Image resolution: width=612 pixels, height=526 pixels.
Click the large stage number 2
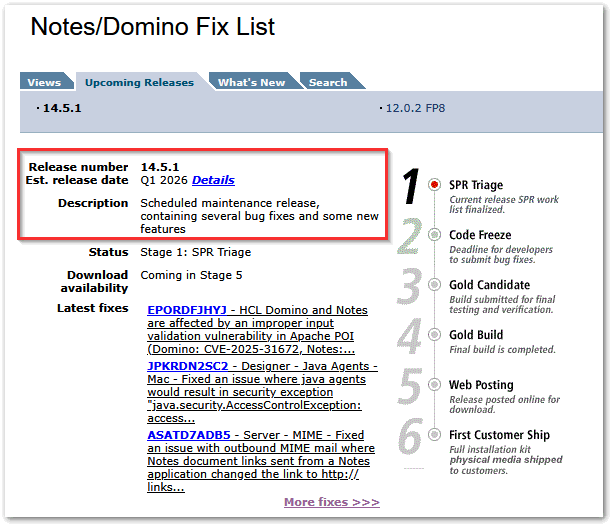(x=409, y=236)
